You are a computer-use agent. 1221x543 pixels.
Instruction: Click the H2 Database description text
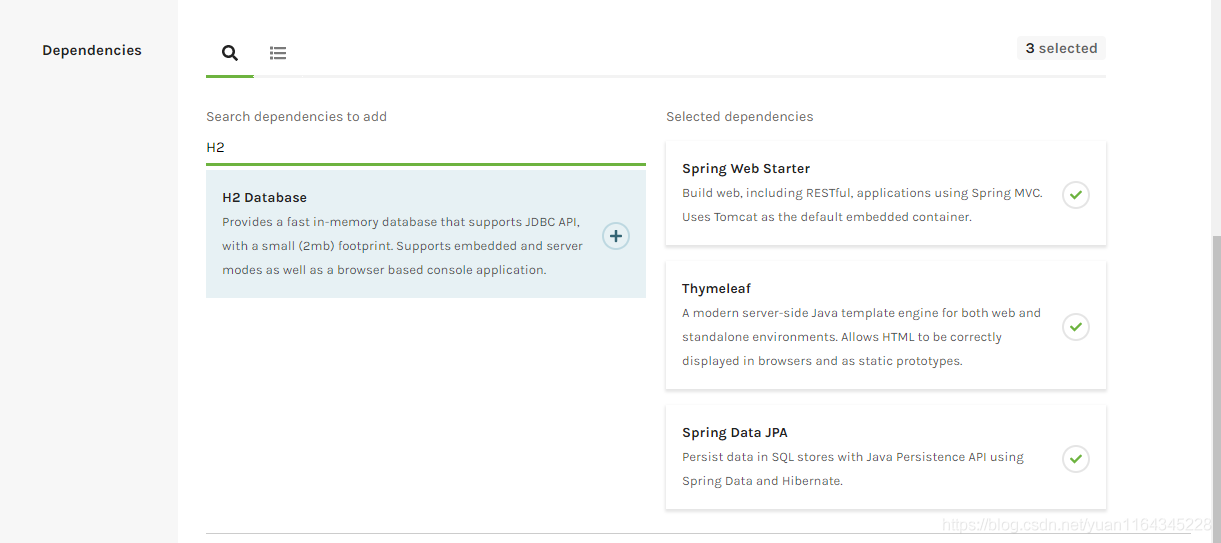click(x=400, y=245)
